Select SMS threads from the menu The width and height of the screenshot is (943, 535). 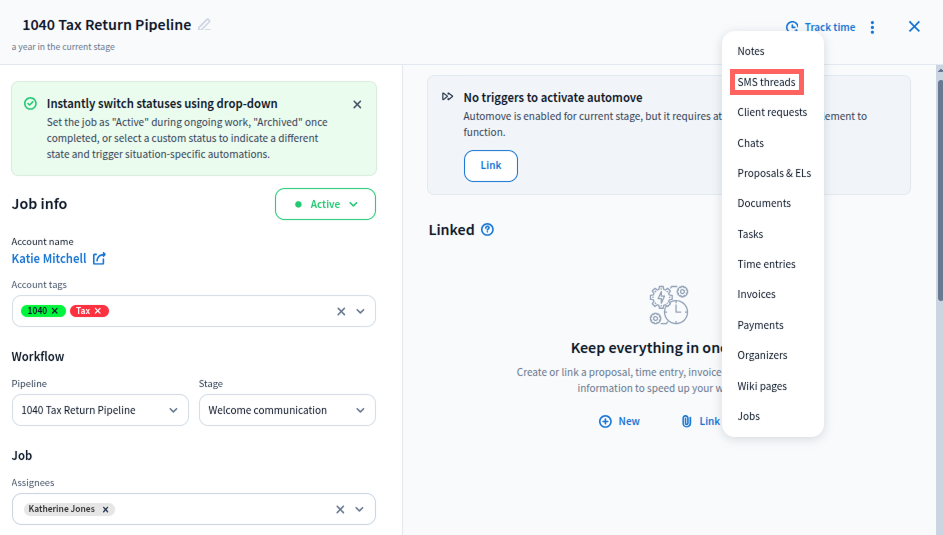pyautogui.click(x=766, y=82)
